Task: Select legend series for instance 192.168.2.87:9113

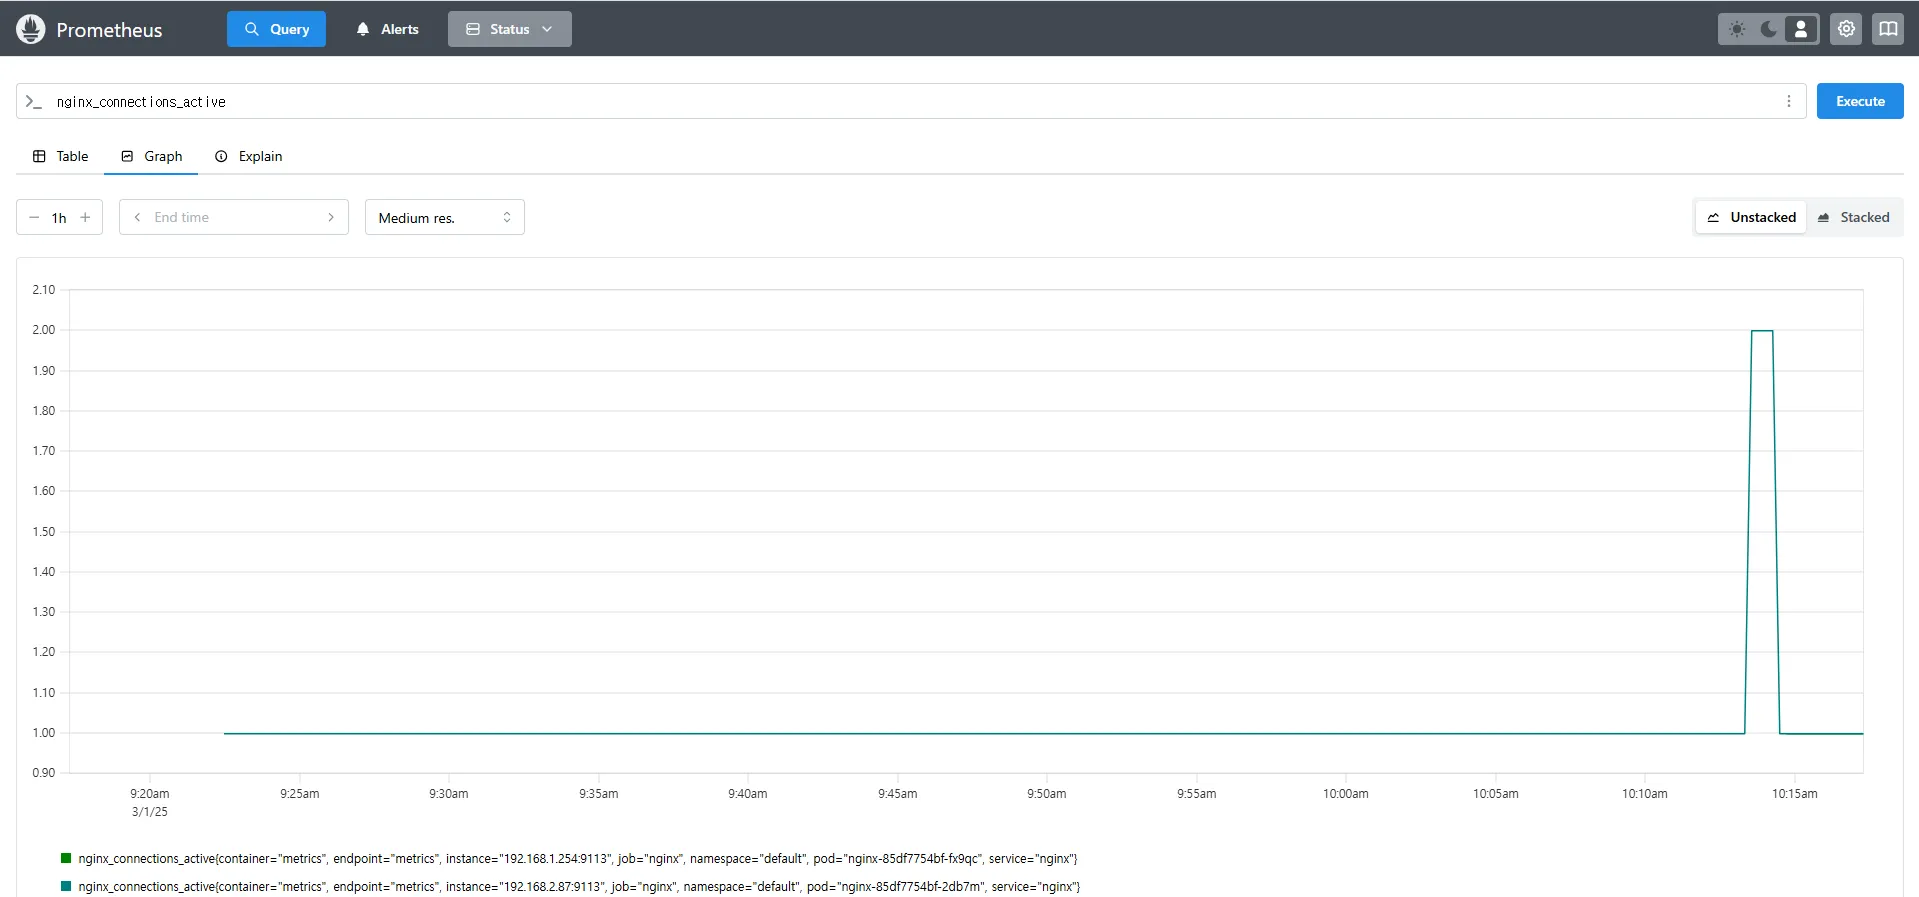Action: tap(570, 887)
